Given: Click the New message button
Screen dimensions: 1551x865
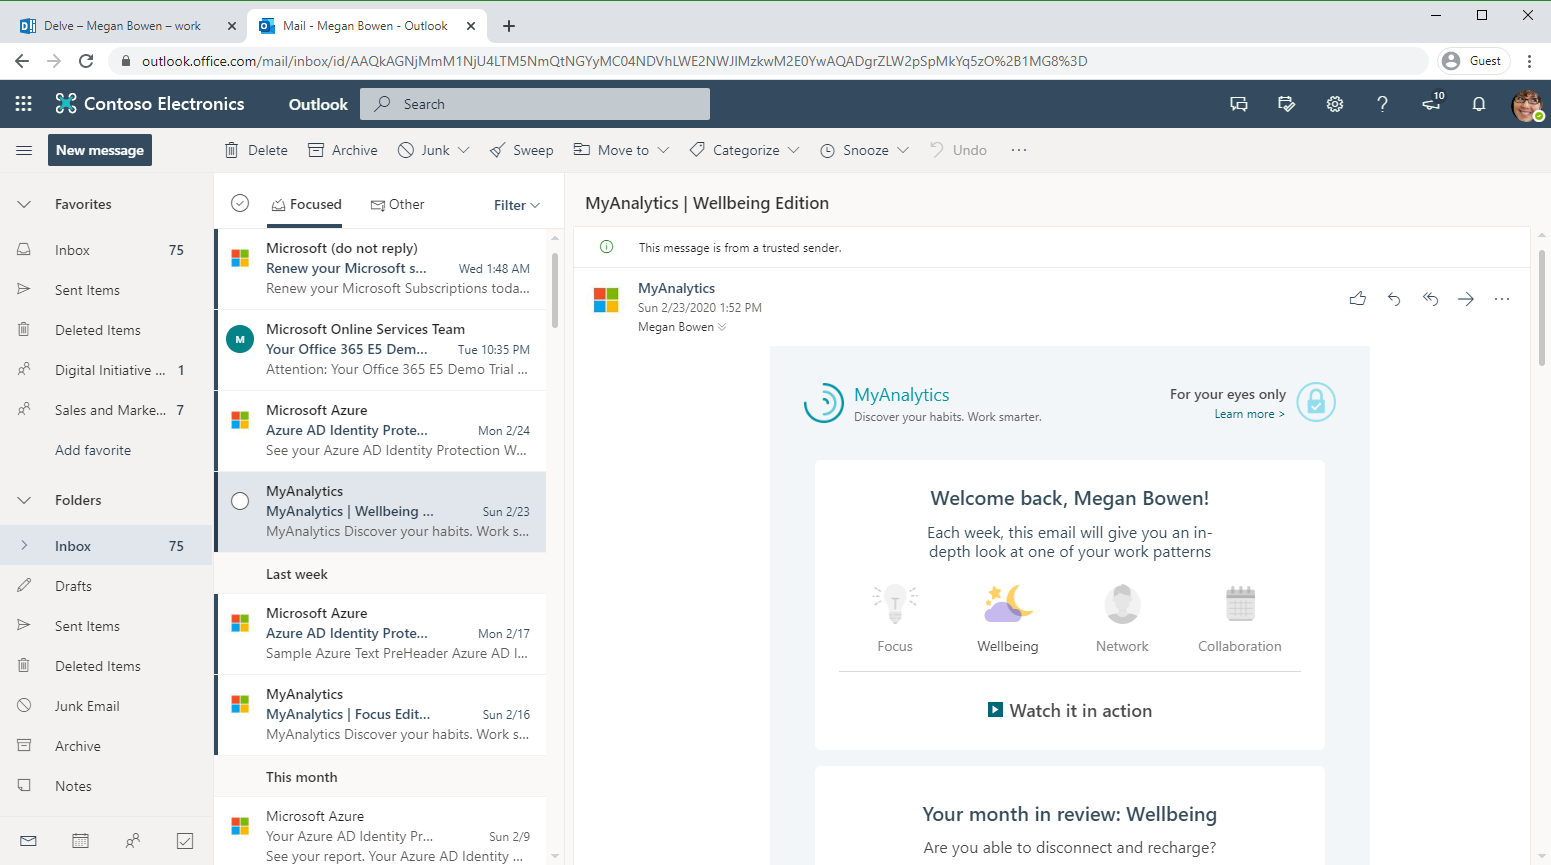Looking at the screenshot, I should 100,150.
